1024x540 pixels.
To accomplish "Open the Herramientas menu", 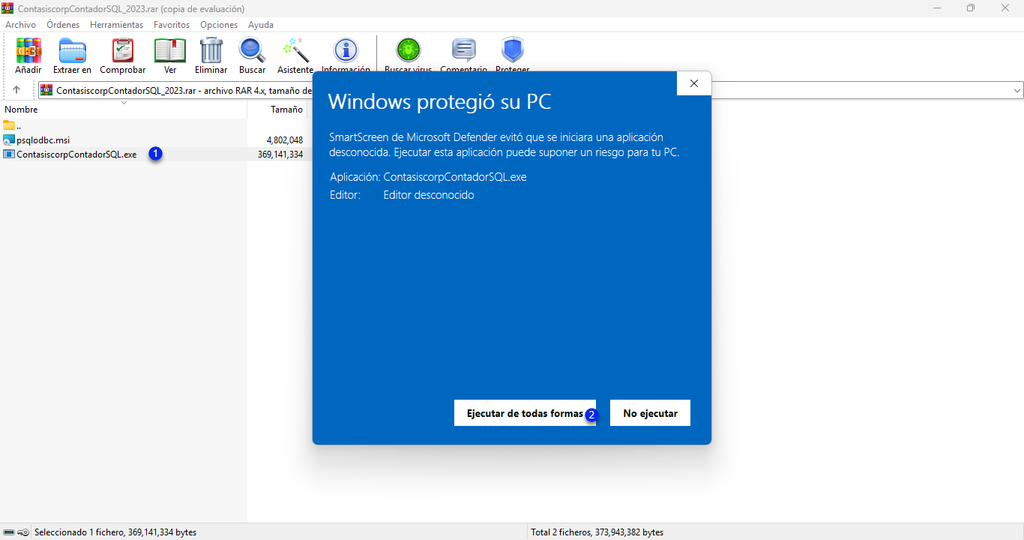I will tap(116, 25).
